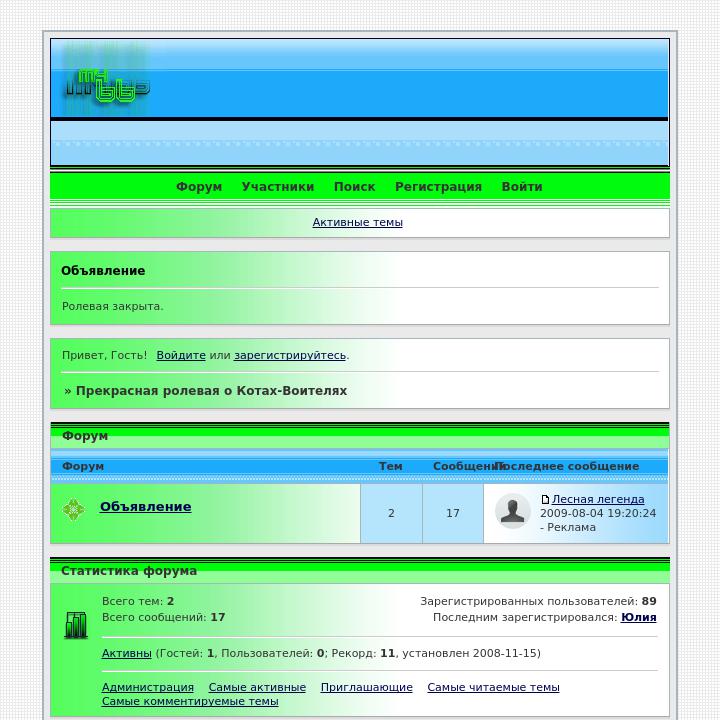Viewport: 720px width, 720px height.
Task: Click the statistics bar chart icon
Action: (x=76, y=625)
